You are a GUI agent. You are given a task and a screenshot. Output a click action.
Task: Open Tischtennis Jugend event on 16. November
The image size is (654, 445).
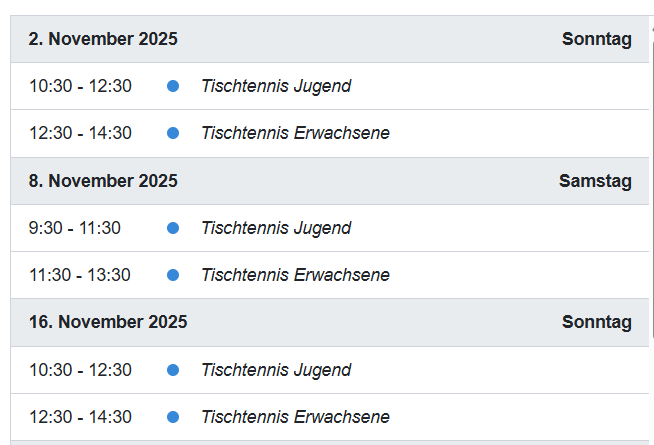coord(276,370)
